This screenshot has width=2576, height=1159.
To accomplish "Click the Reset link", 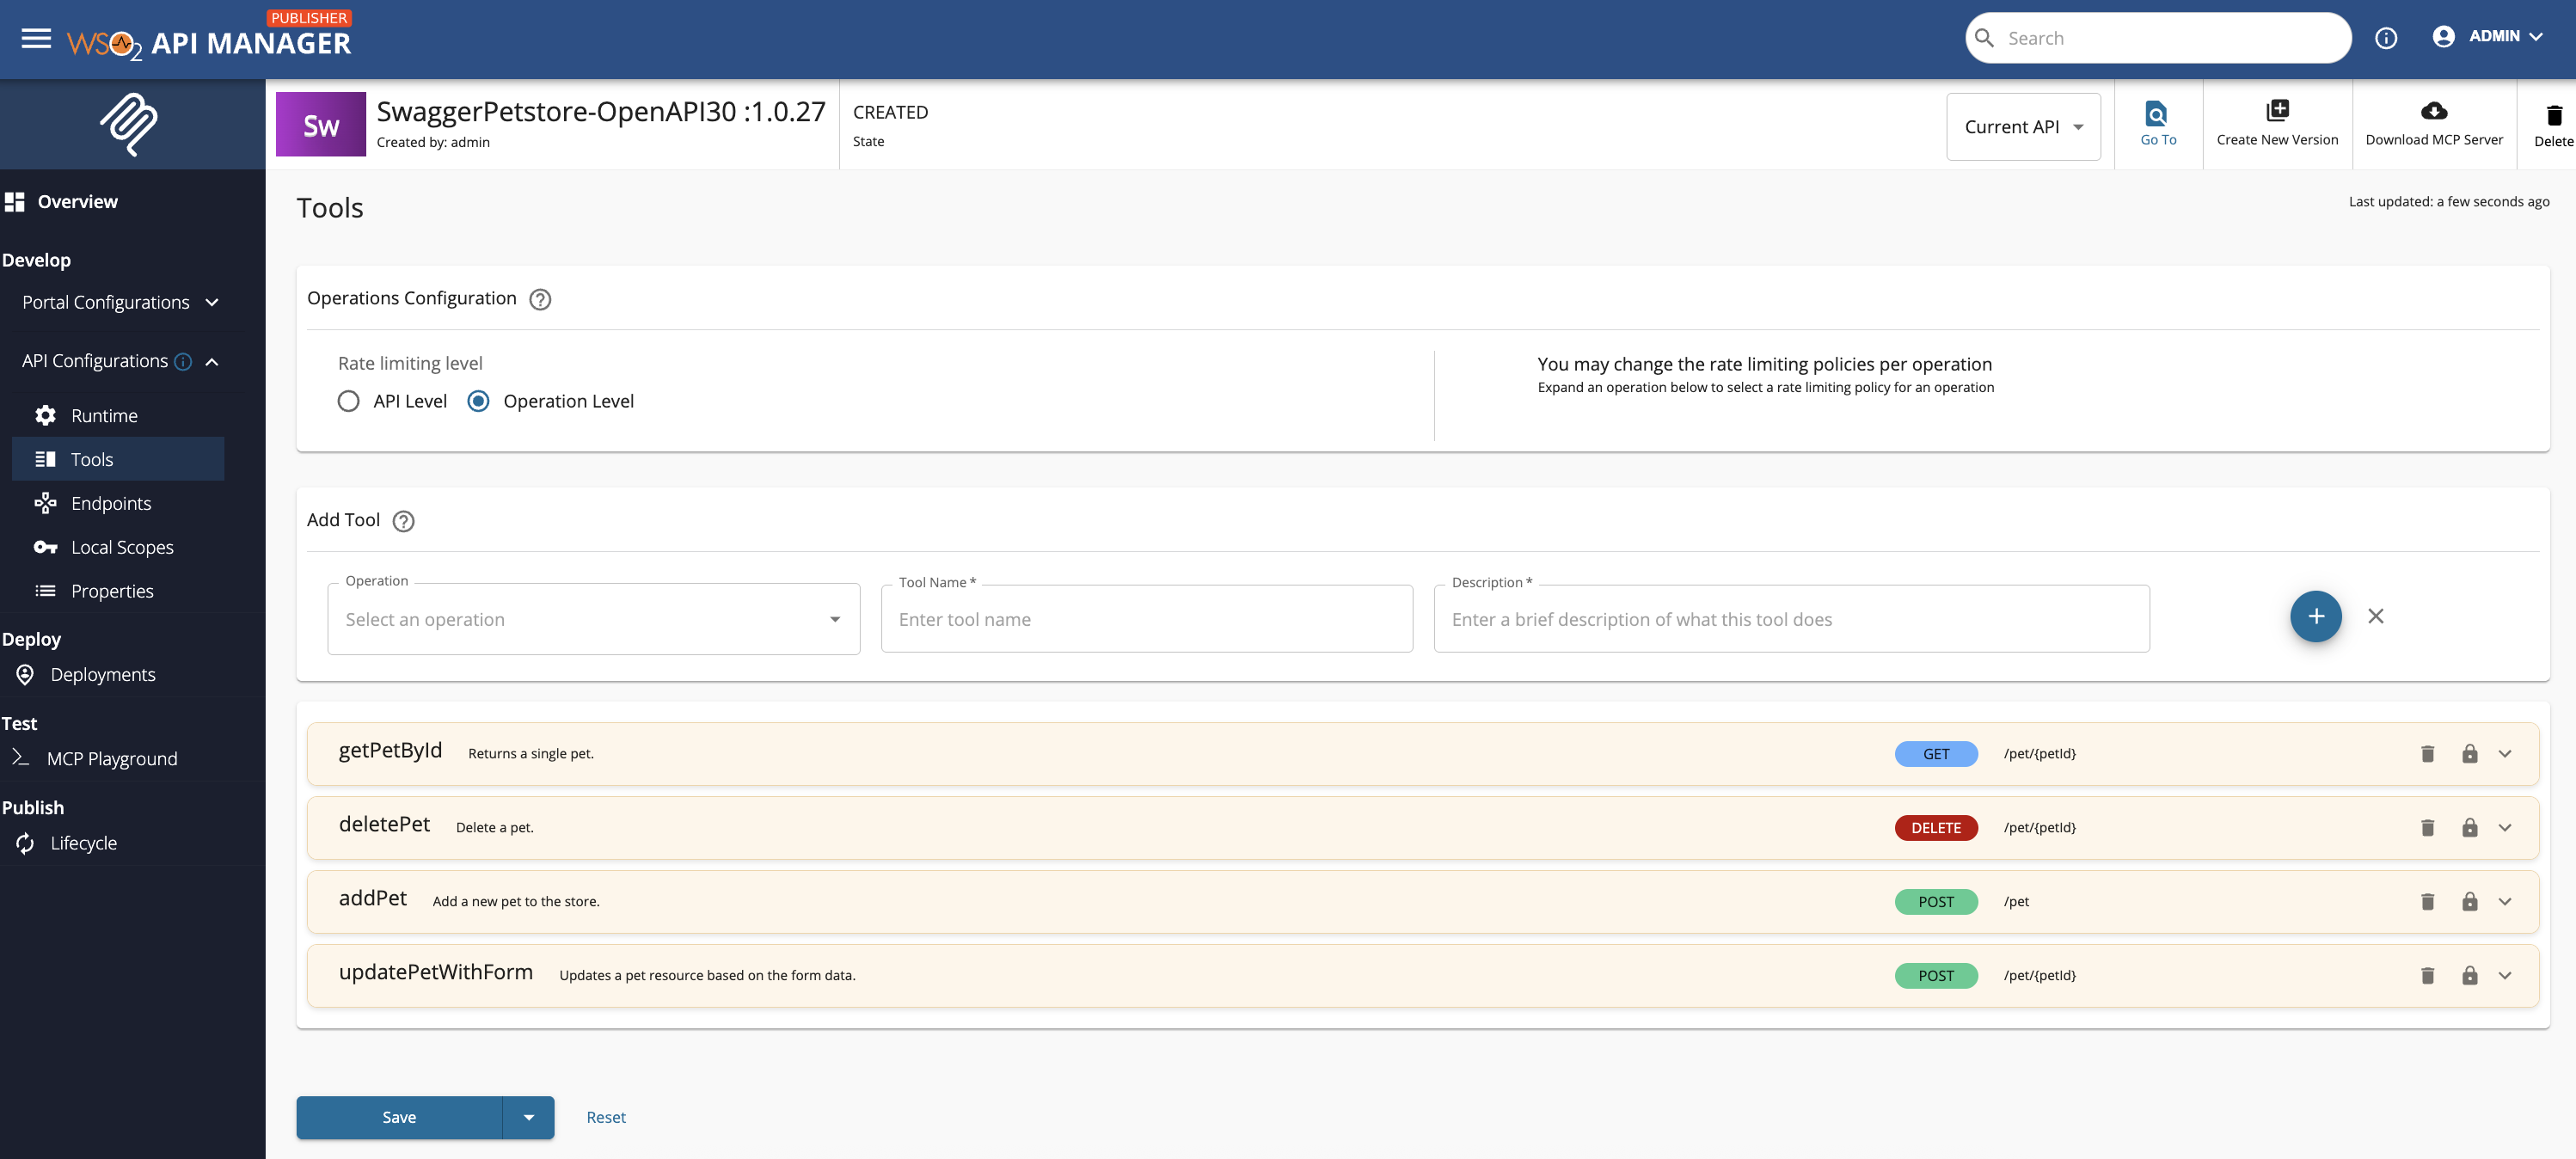I will (605, 1117).
